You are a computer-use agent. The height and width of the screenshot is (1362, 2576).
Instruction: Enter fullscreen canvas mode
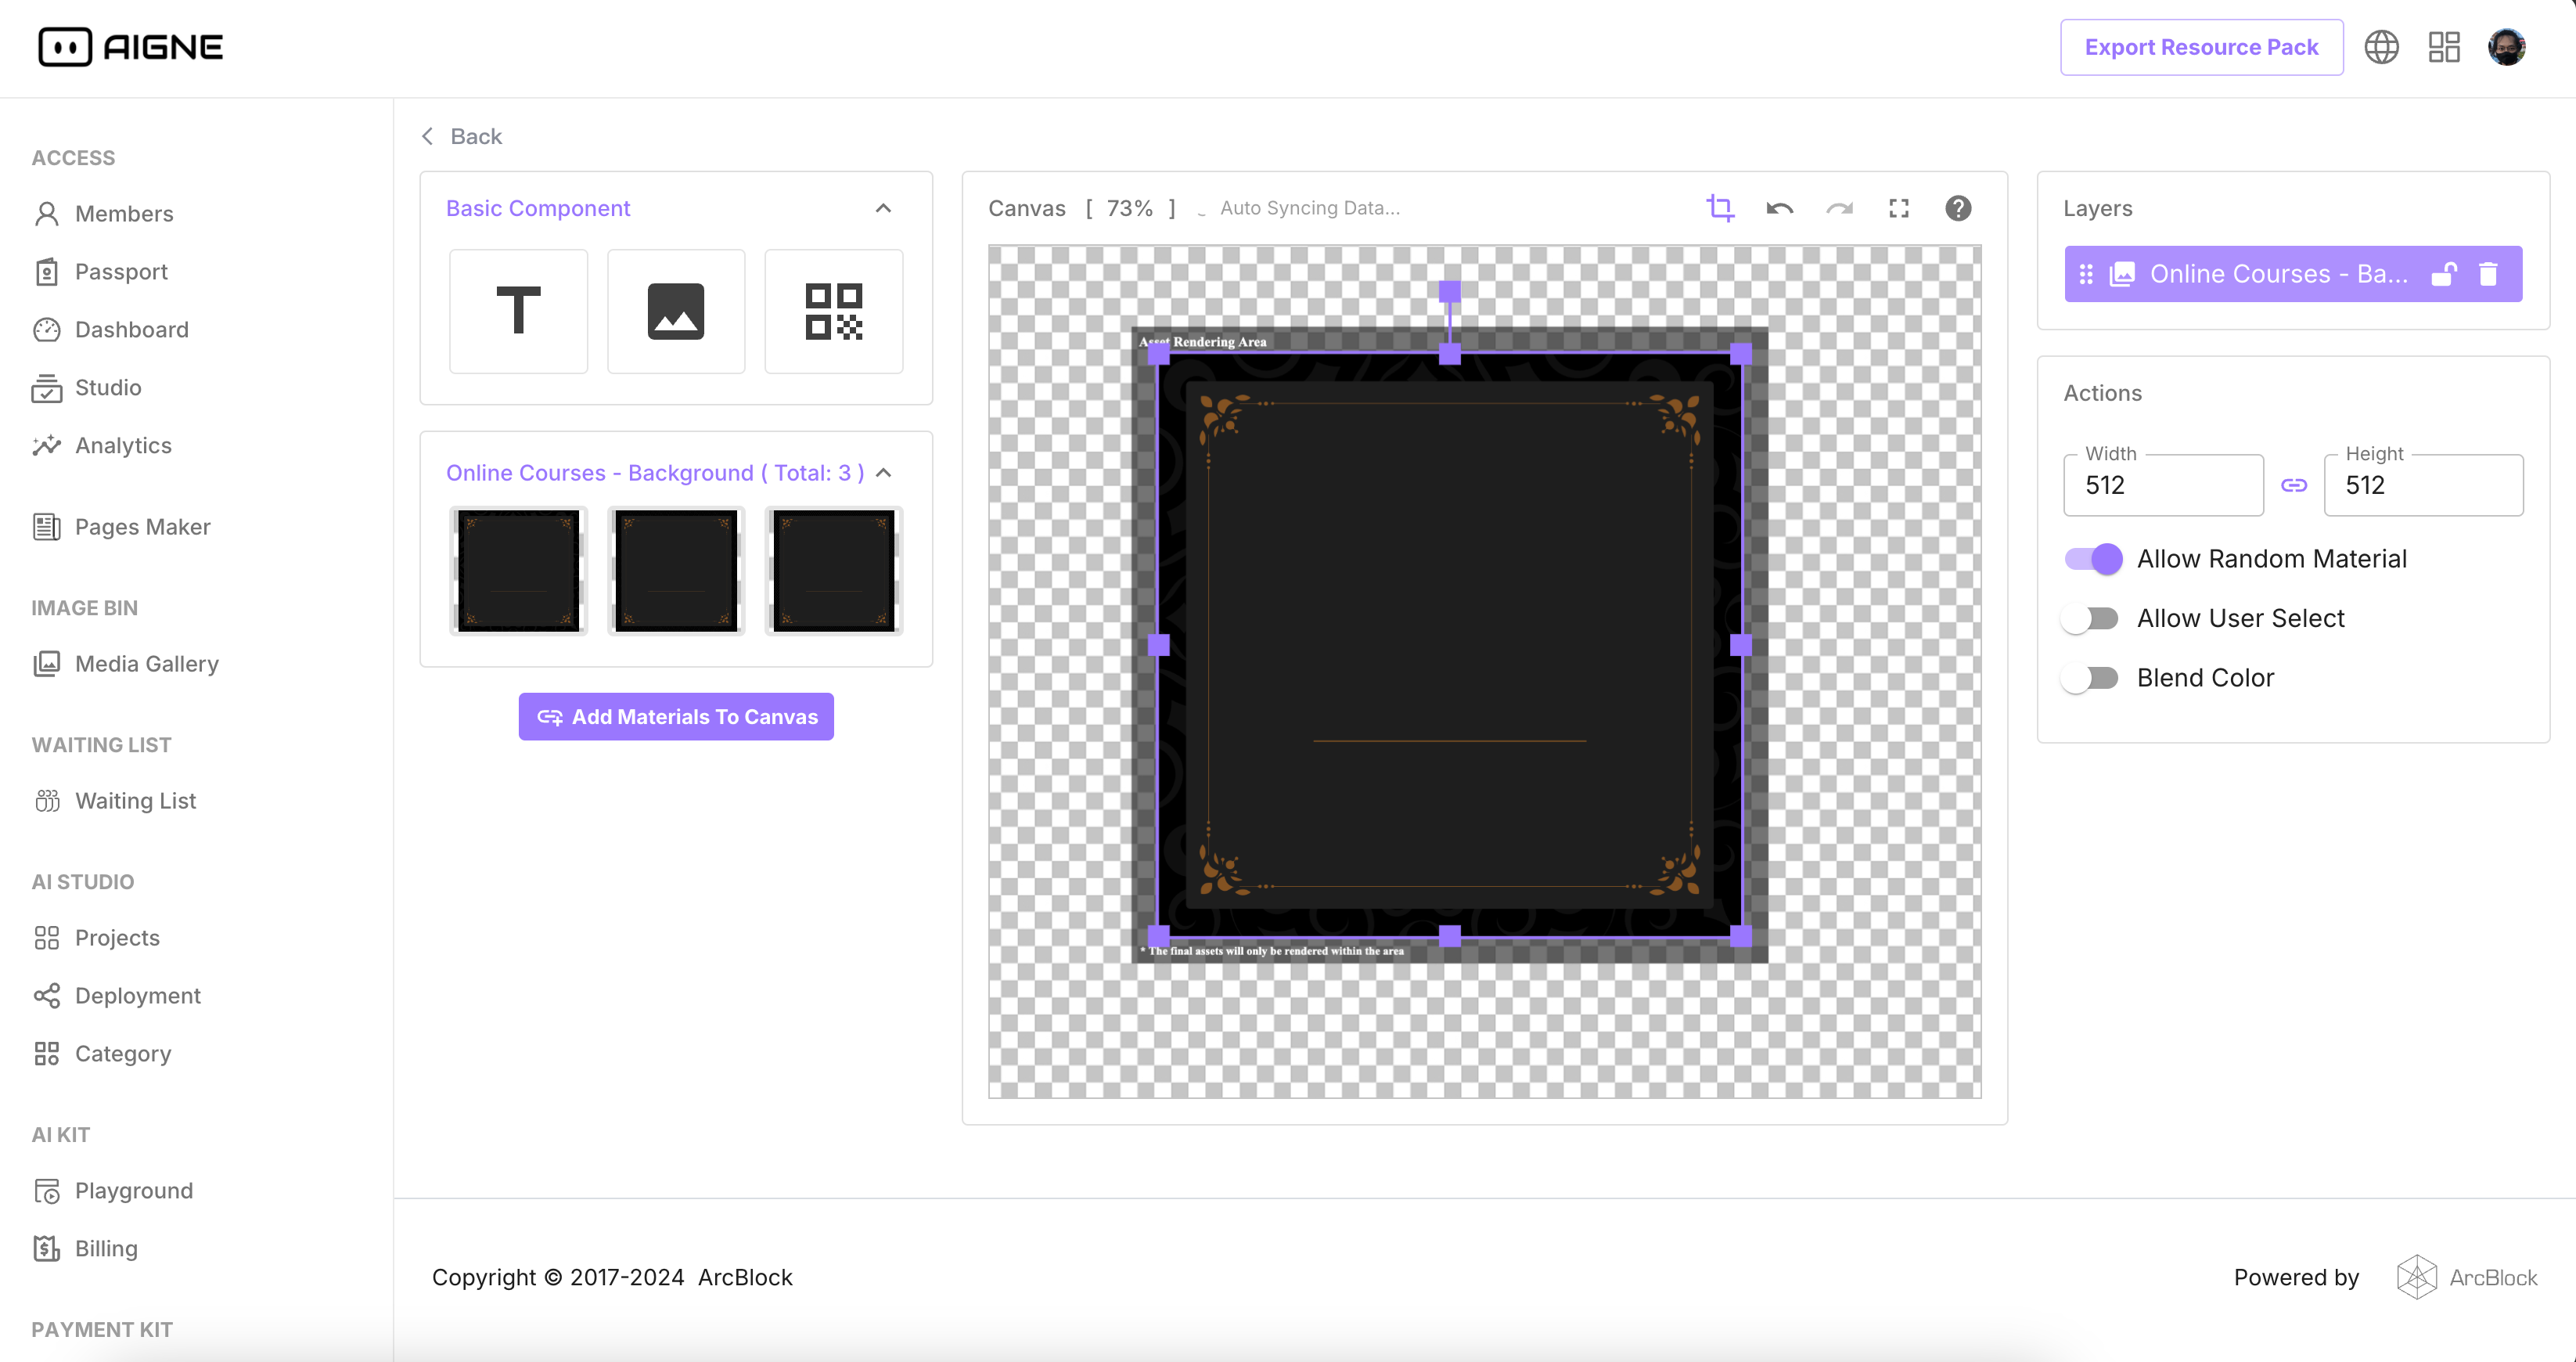[1898, 208]
